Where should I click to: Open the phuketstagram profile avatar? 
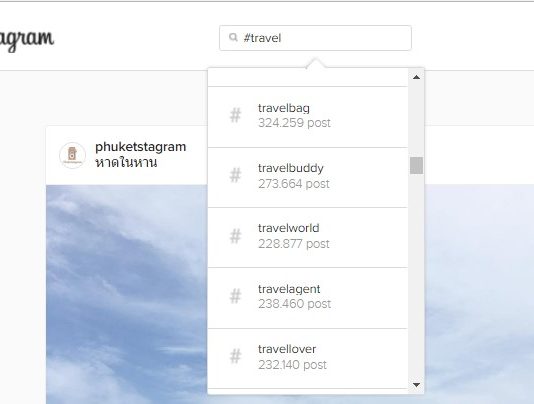coord(72,155)
